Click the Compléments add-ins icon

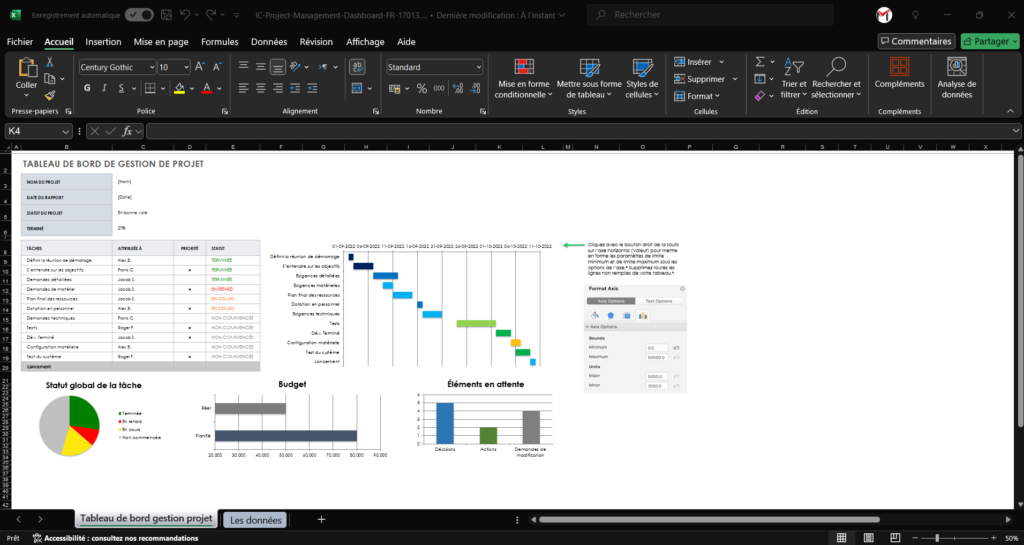(899, 77)
